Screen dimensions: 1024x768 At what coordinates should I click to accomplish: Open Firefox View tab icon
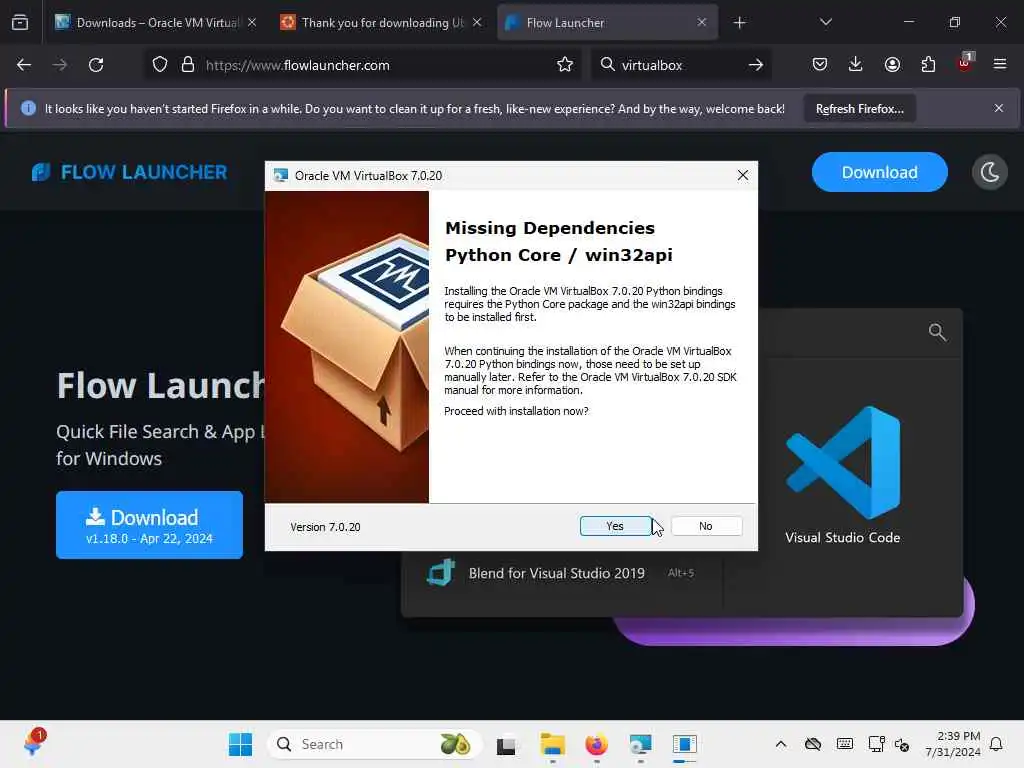[20, 23]
